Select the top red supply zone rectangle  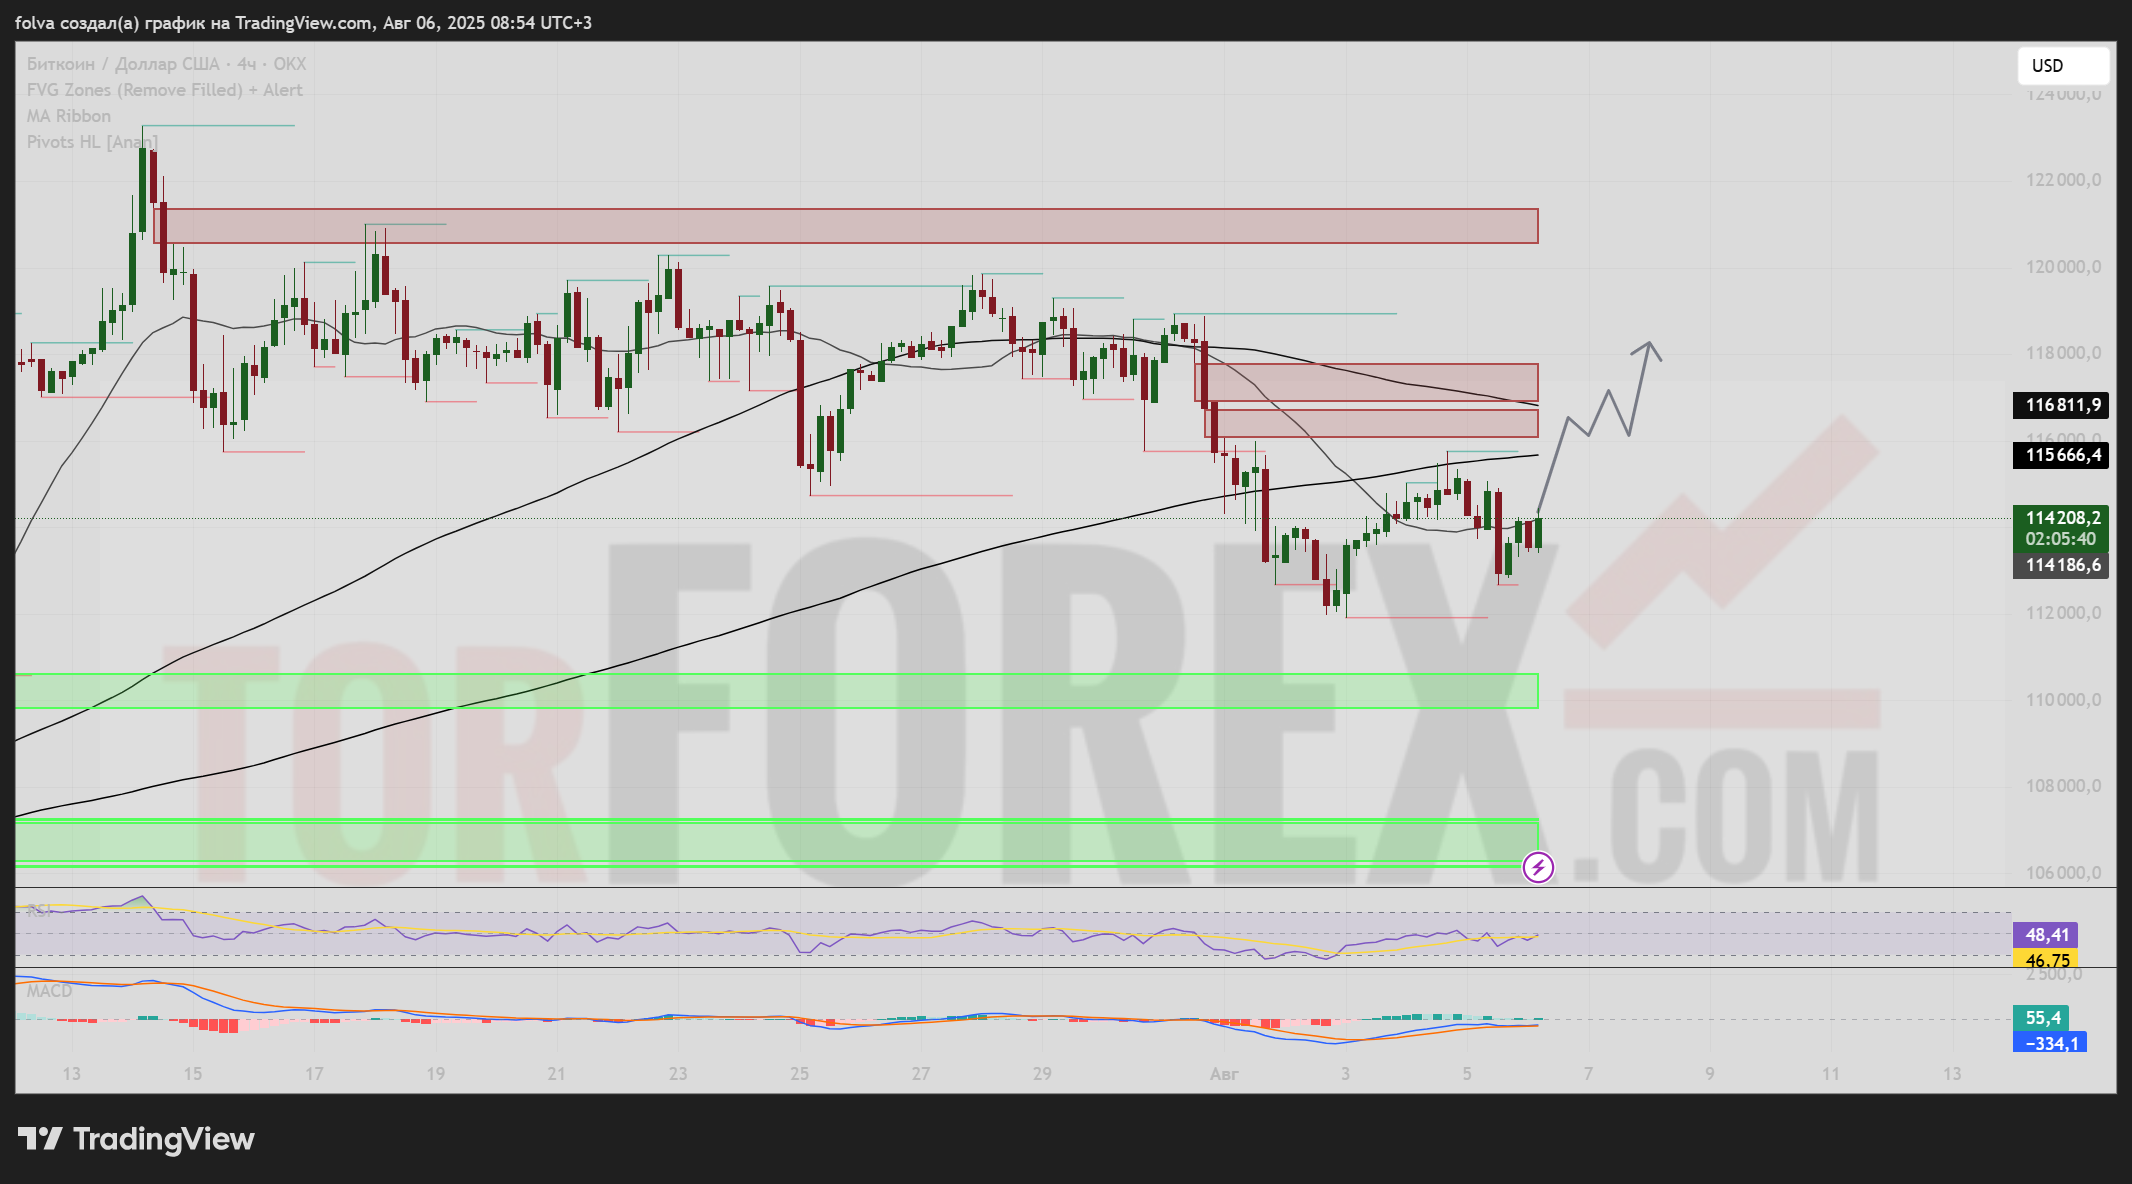(x=848, y=226)
